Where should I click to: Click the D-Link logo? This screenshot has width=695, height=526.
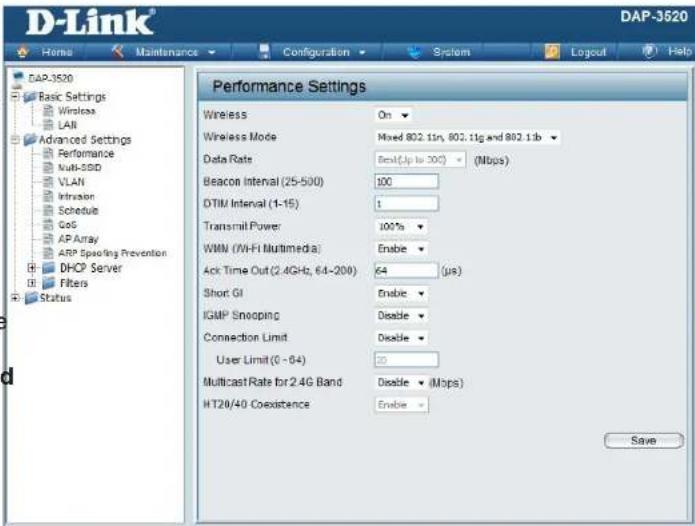point(90,22)
